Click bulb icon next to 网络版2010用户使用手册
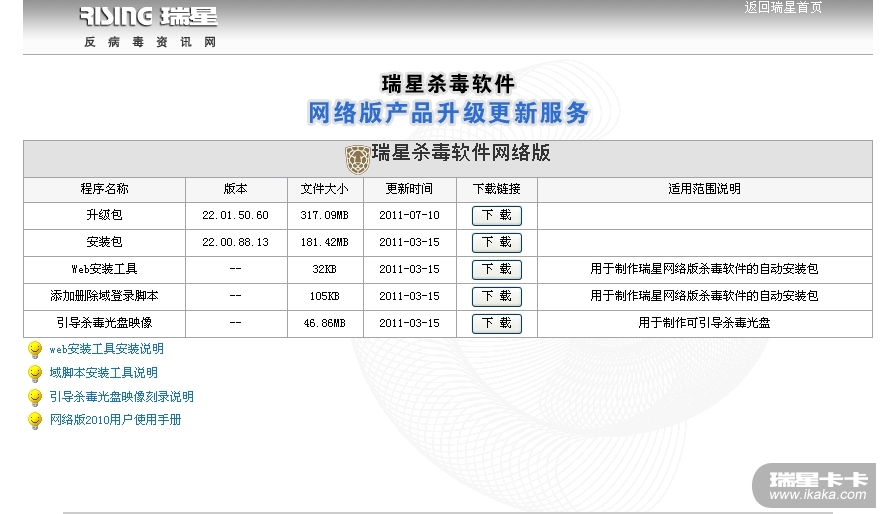The height and width of the screenshot is (514, 885). (35, 420)
